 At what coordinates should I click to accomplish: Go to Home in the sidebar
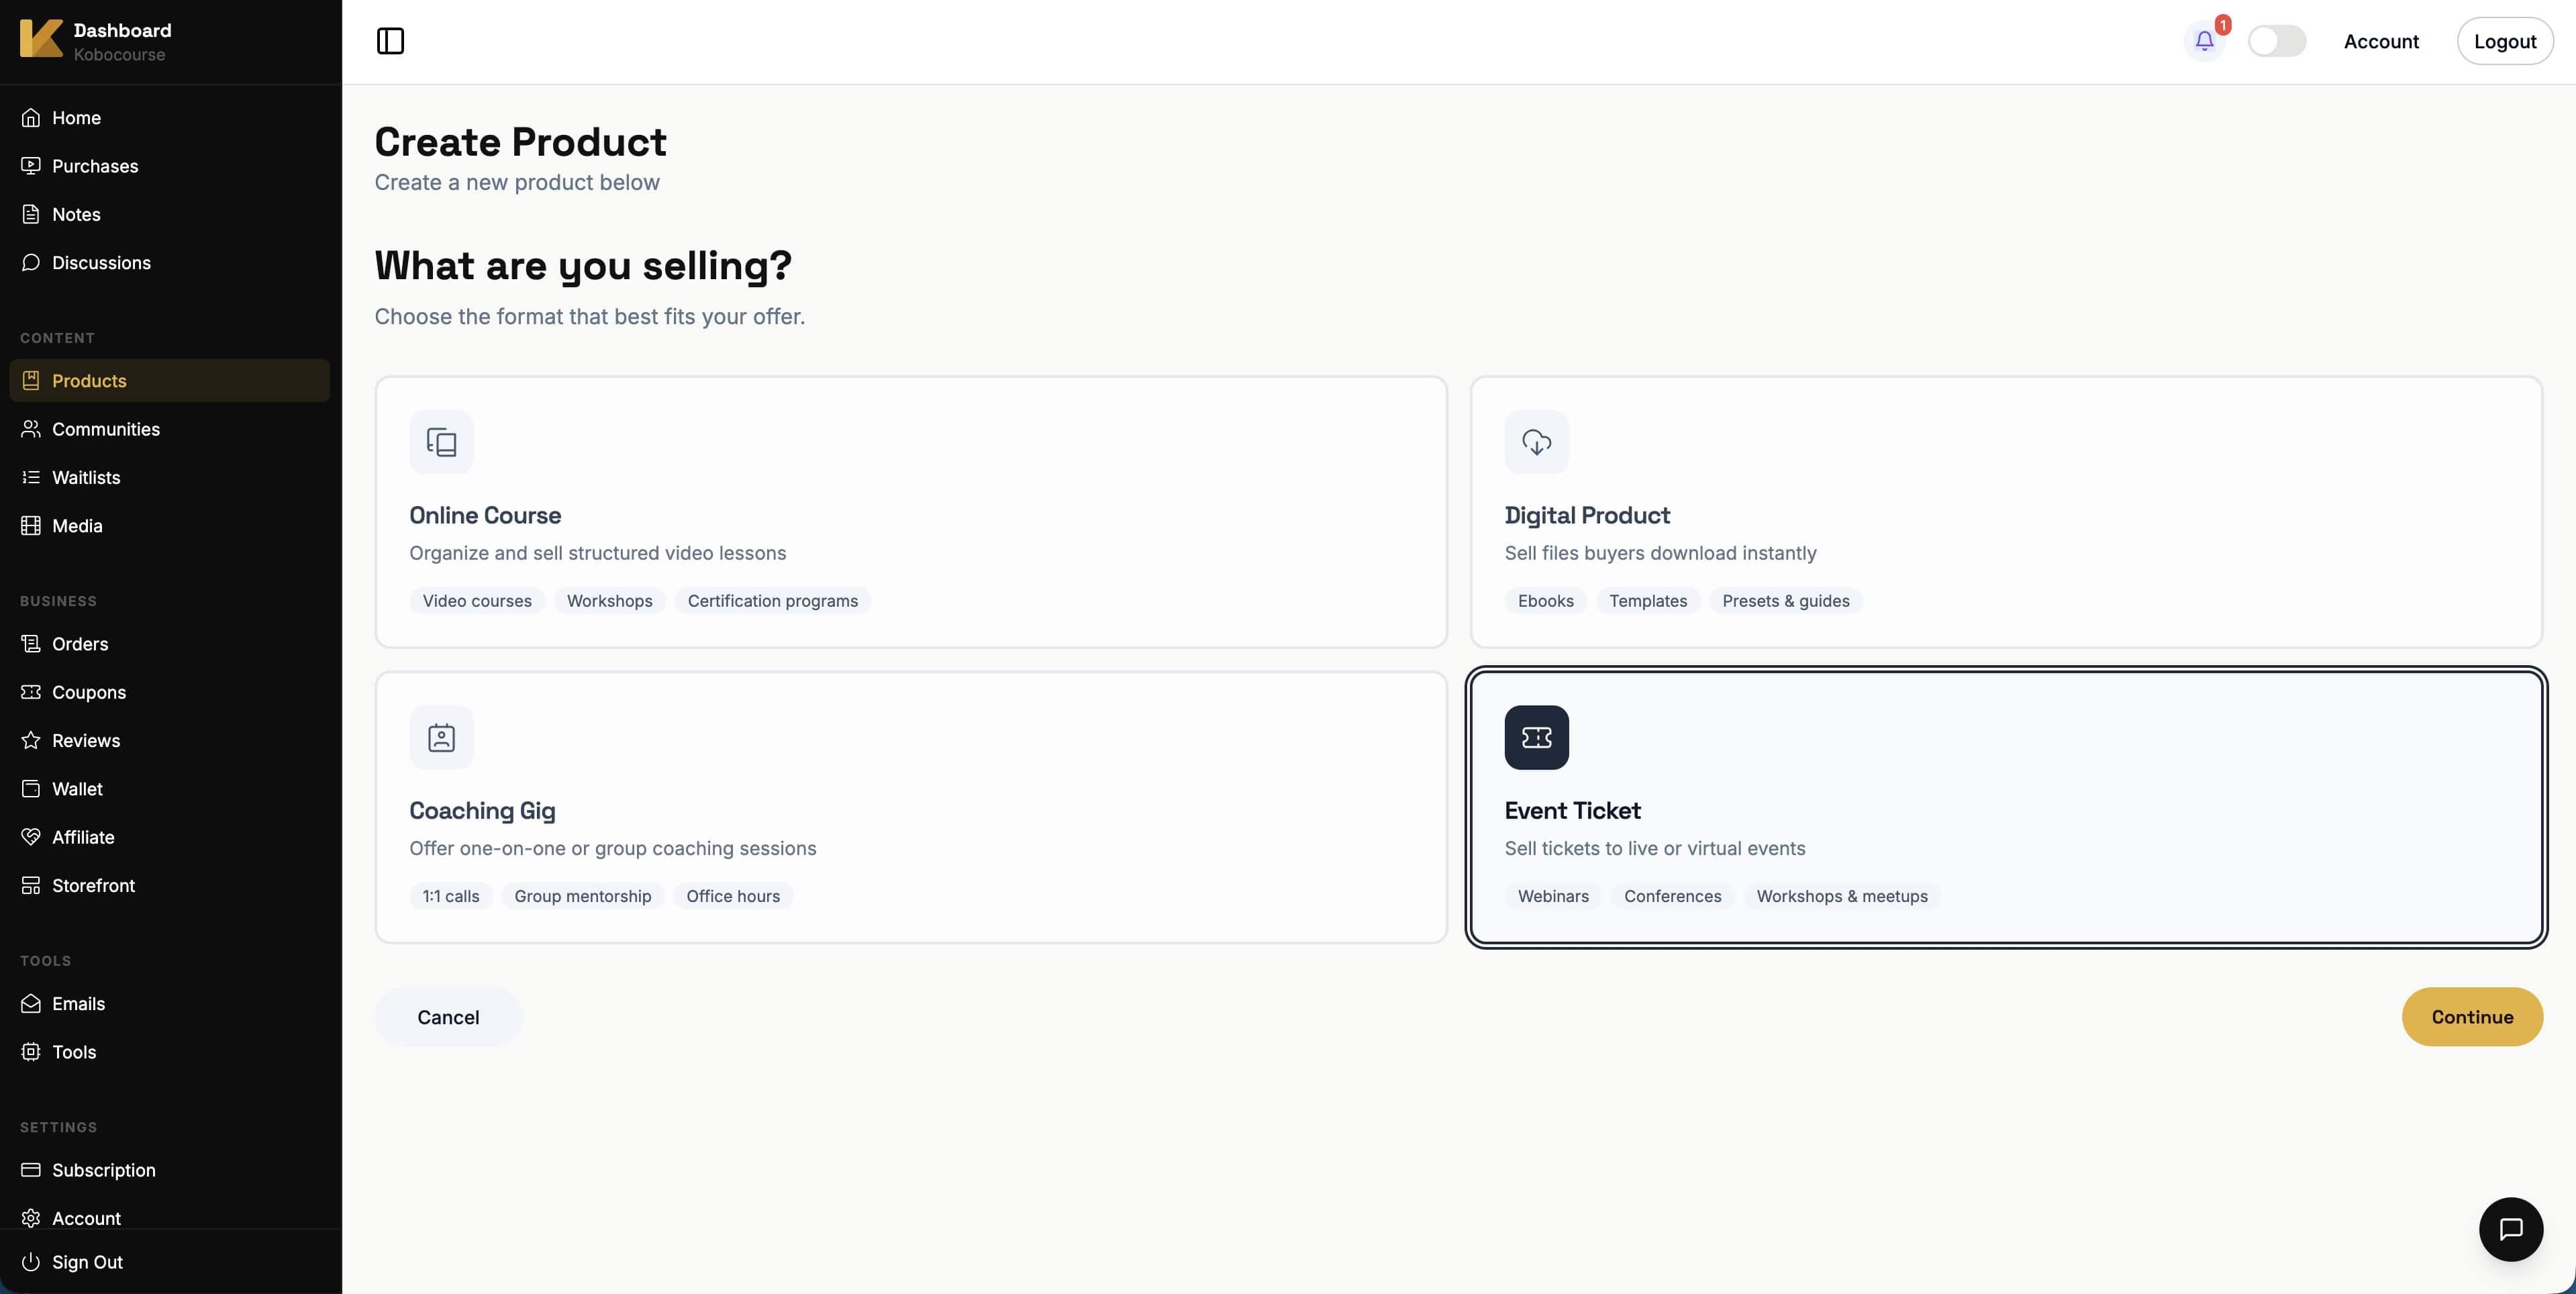pos(169,118)
